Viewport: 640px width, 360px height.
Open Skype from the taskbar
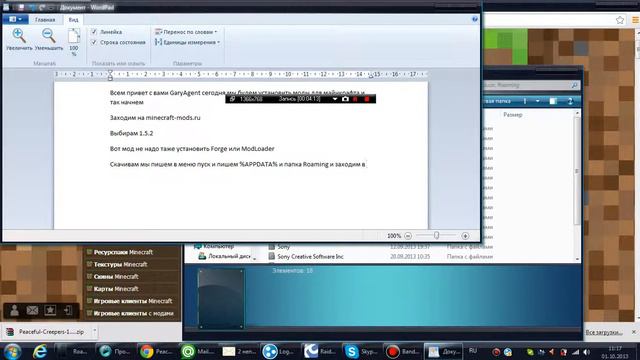[x=361, y=351]
